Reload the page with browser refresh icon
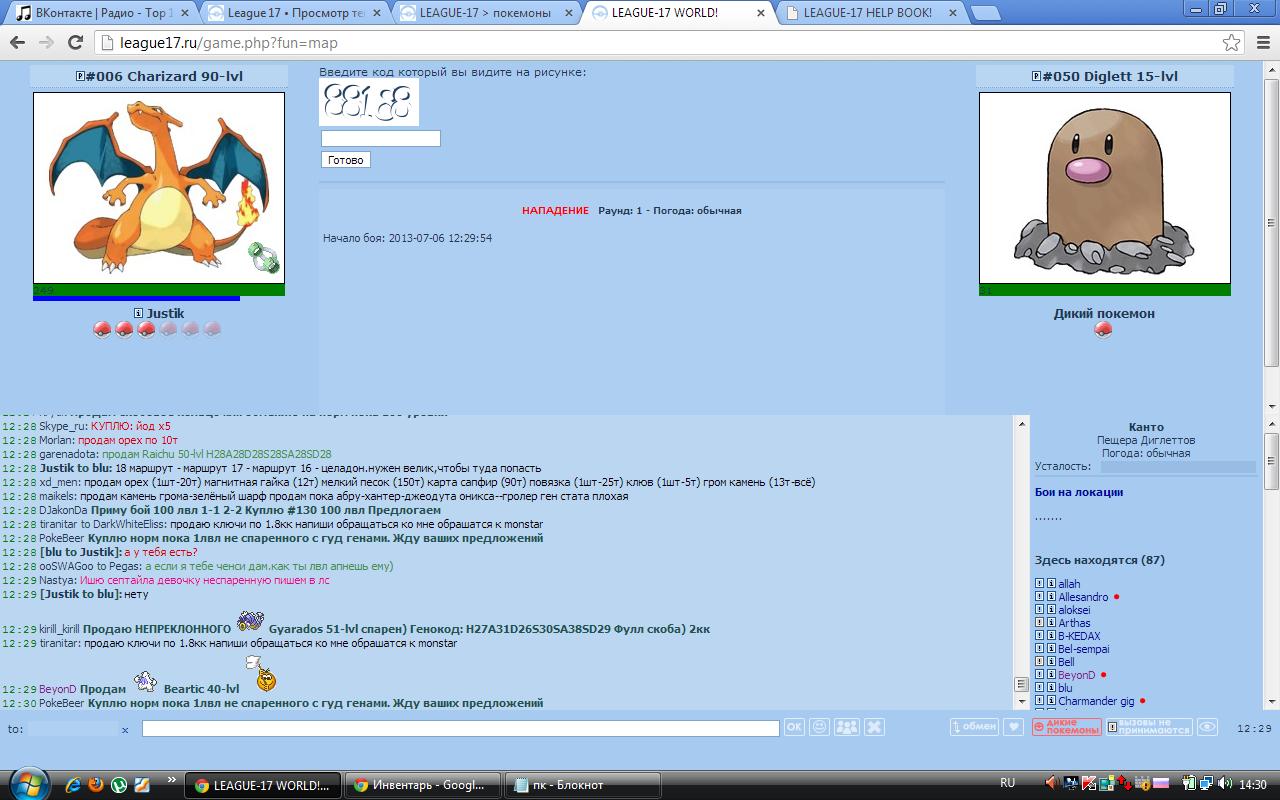 (75, 43)
